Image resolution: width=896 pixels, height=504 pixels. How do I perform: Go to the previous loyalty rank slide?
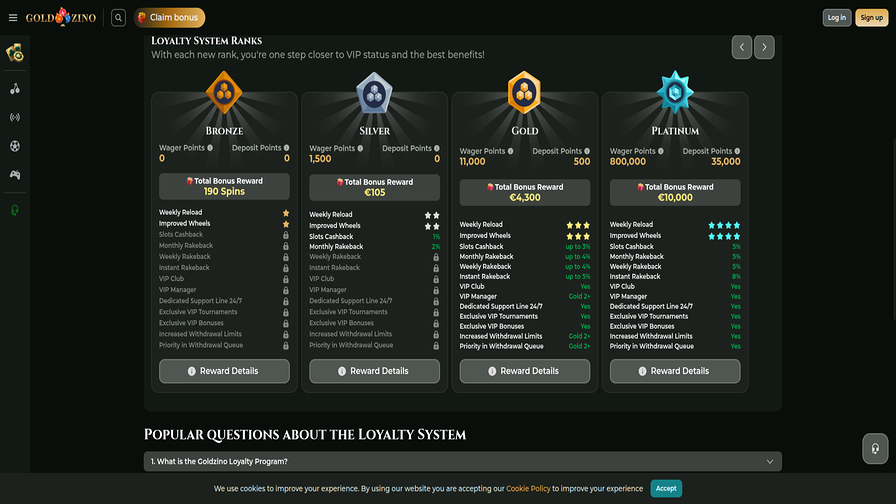[741, 47]
